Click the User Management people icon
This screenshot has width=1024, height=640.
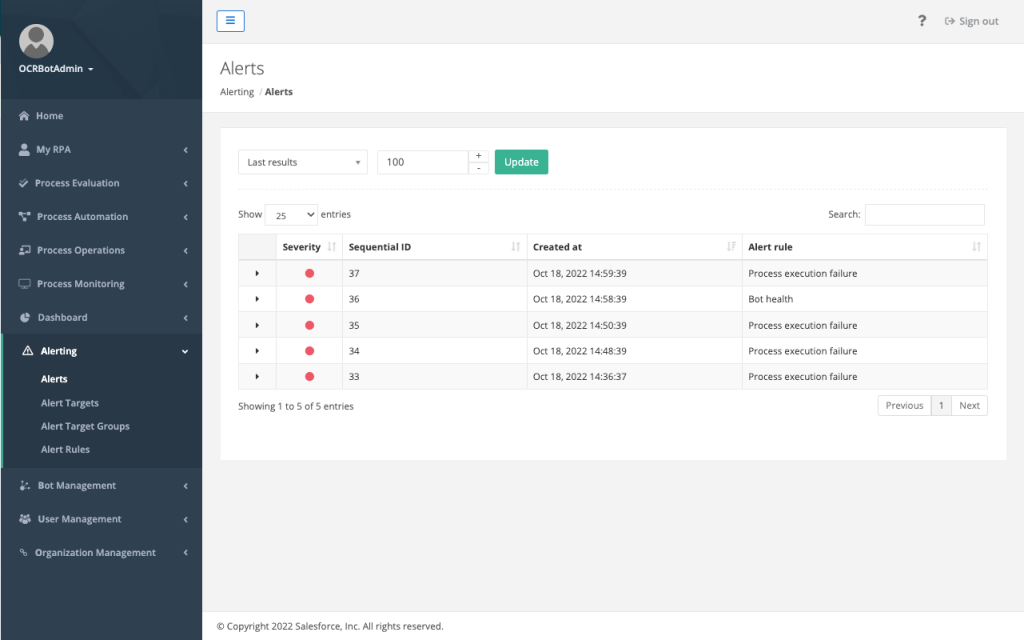[25, 519]
